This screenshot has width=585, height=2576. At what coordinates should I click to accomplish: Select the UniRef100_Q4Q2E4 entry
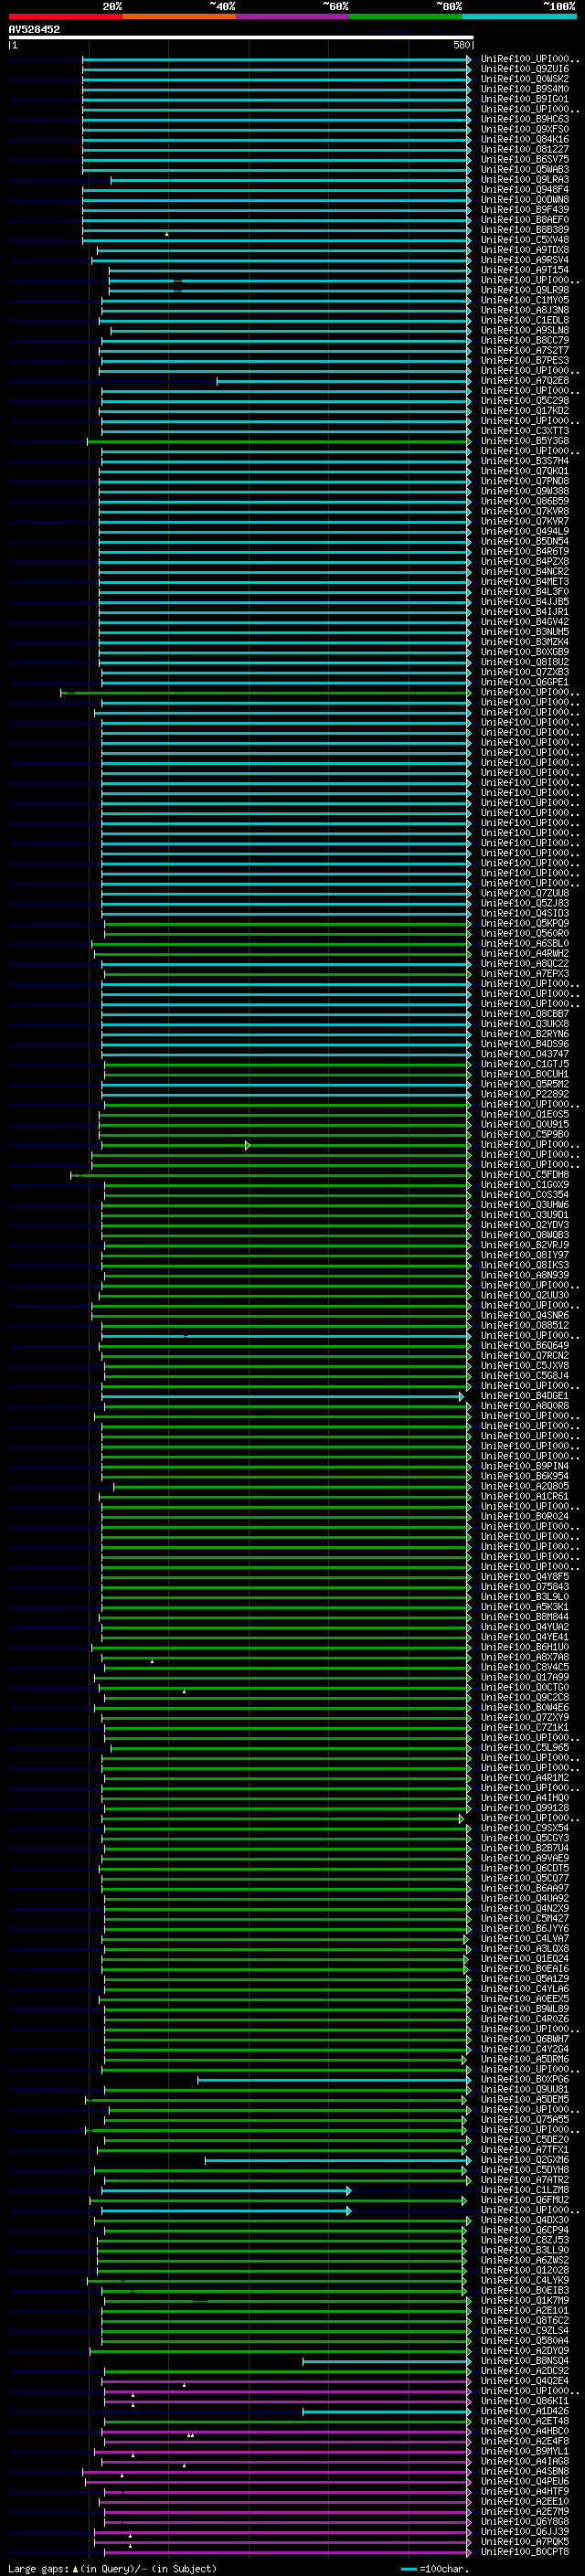point(524,2381)
